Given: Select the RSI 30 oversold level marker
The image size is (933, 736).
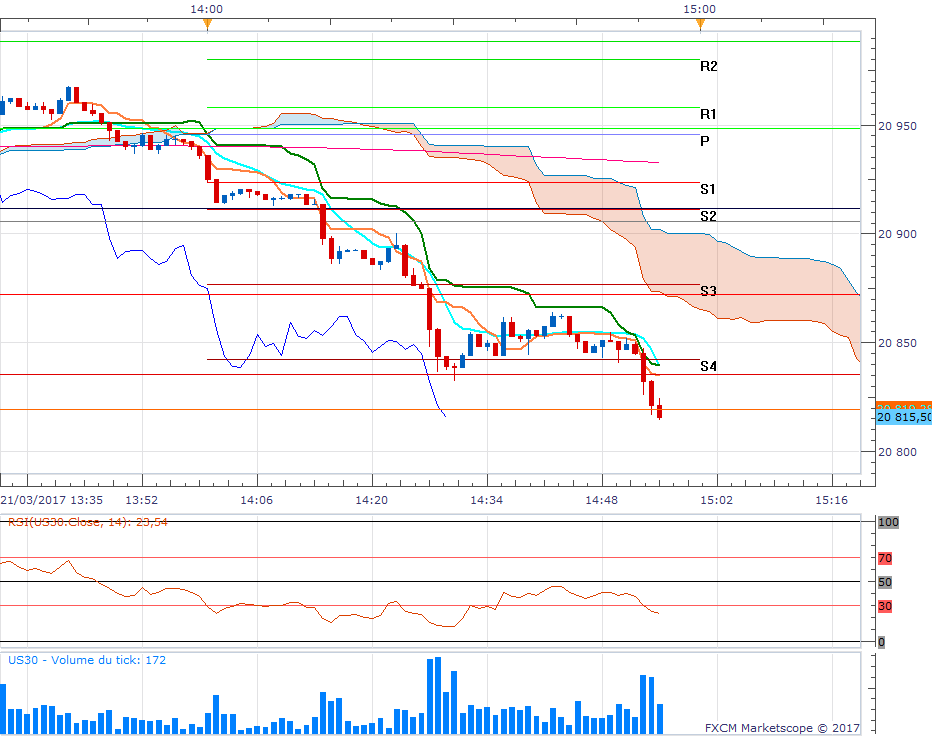Looking at the screenshot, I should pyautogui.click(x=885, y=606).
